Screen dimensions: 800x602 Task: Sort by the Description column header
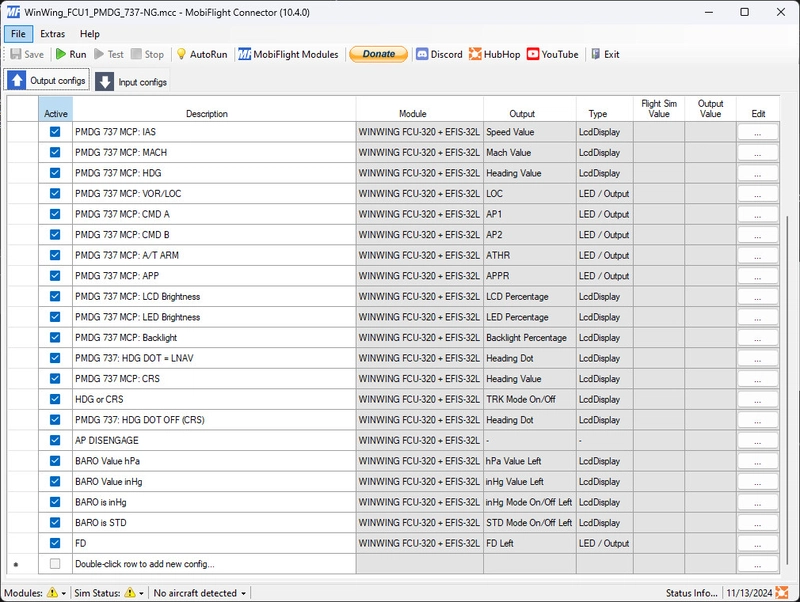tap(207, 114)
